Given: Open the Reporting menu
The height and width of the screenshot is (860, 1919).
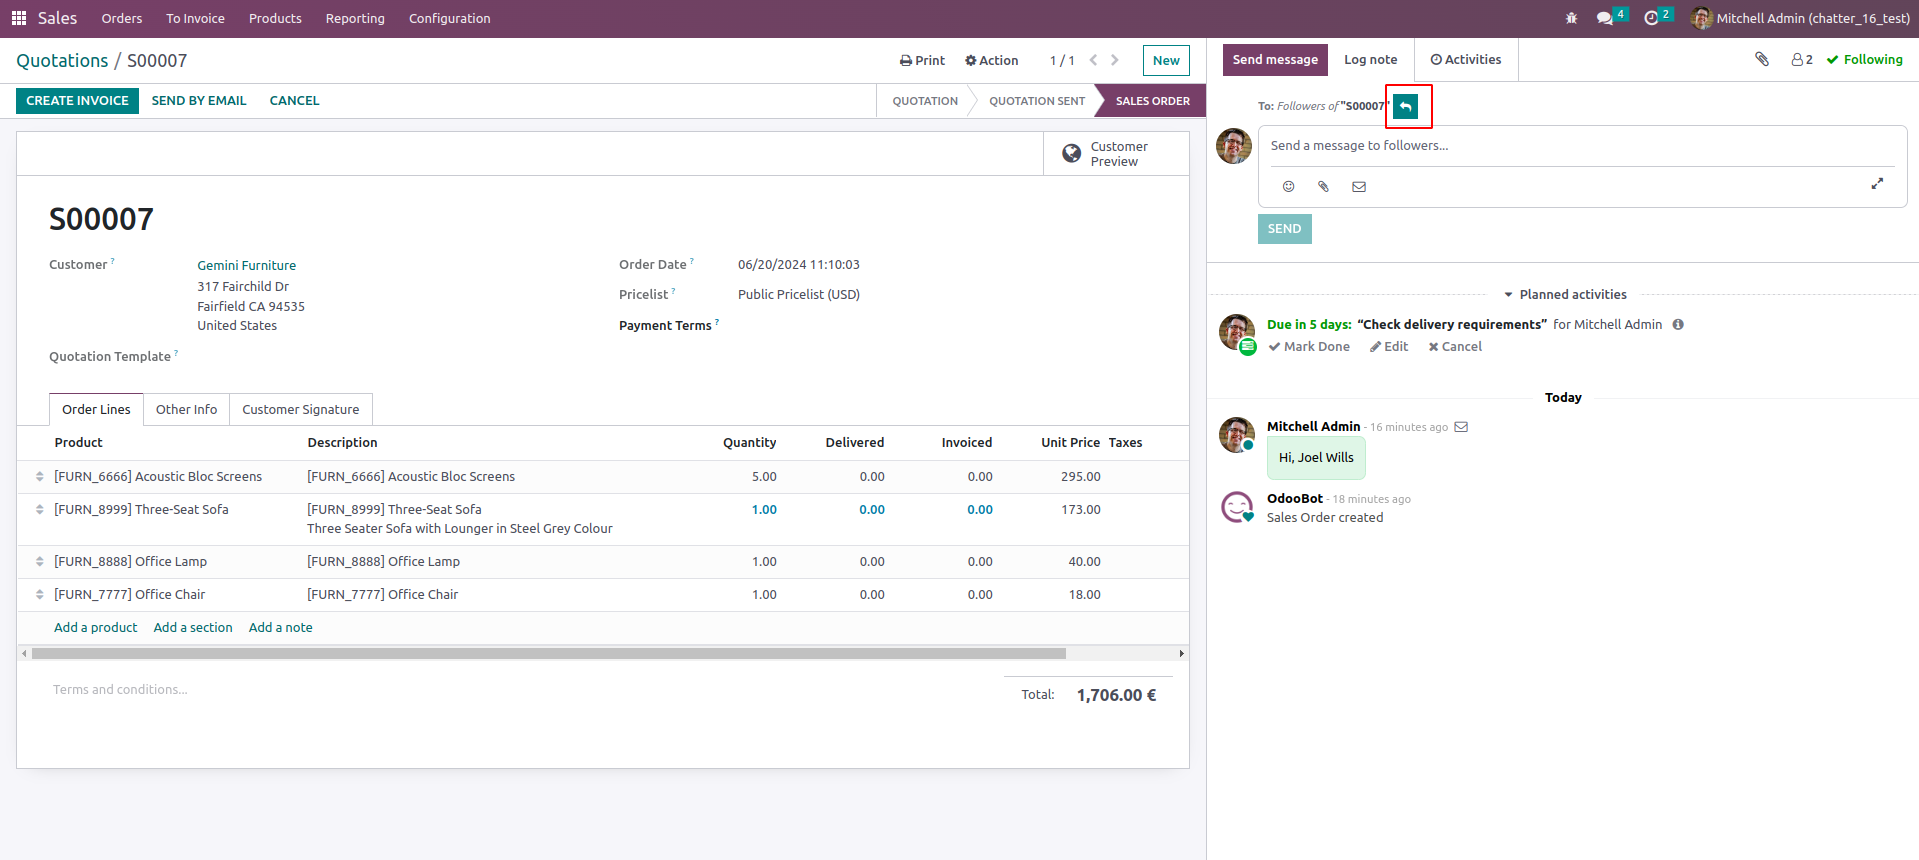Looking at the screenshot, I should pyautogui.click(x=355, y=18).
